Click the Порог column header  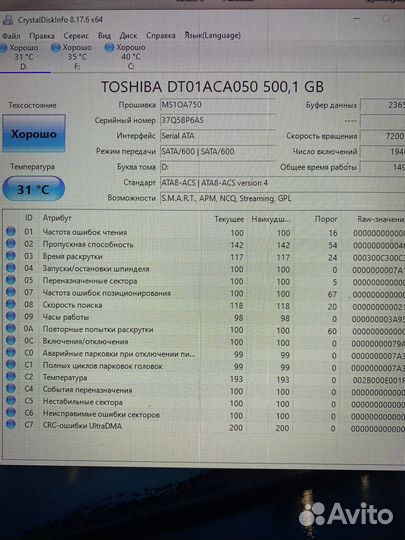(x=326, y=219)
